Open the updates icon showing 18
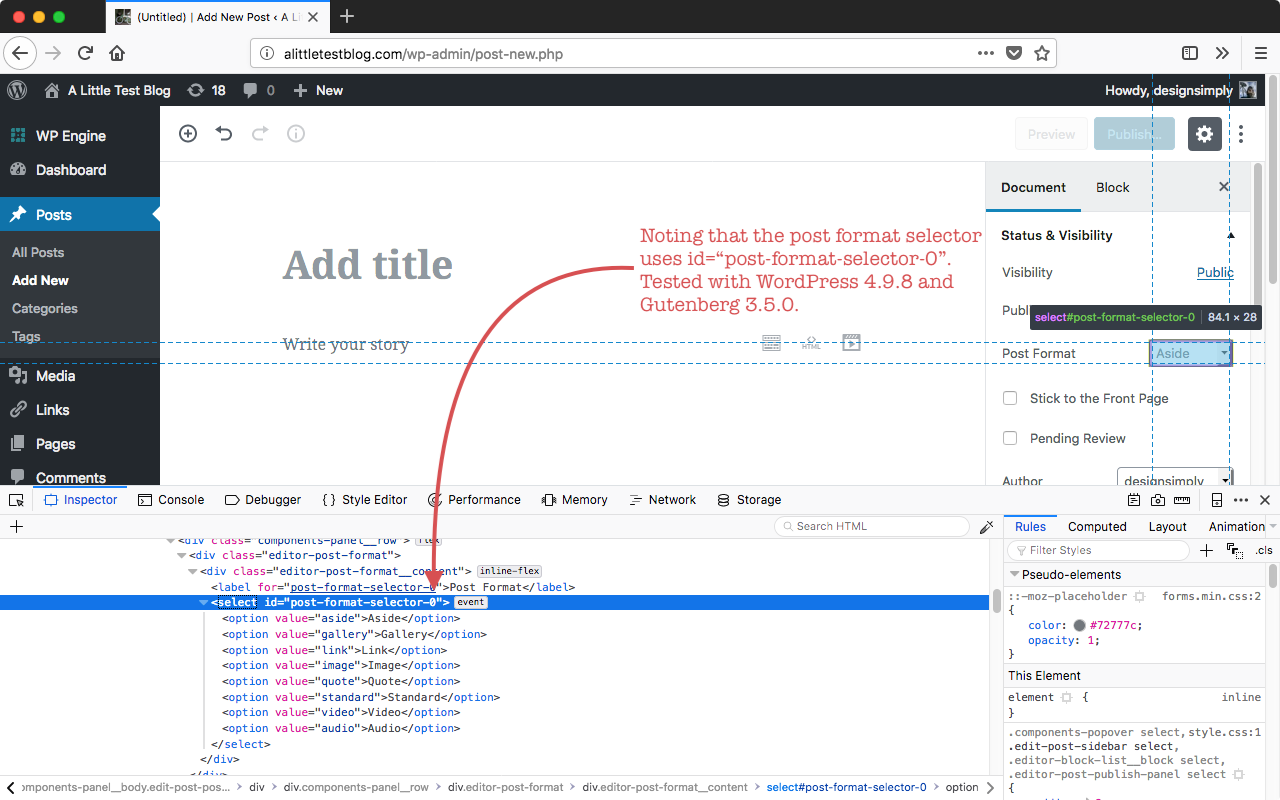This screenshot has height=800, width=1280. tap(206, 90)
